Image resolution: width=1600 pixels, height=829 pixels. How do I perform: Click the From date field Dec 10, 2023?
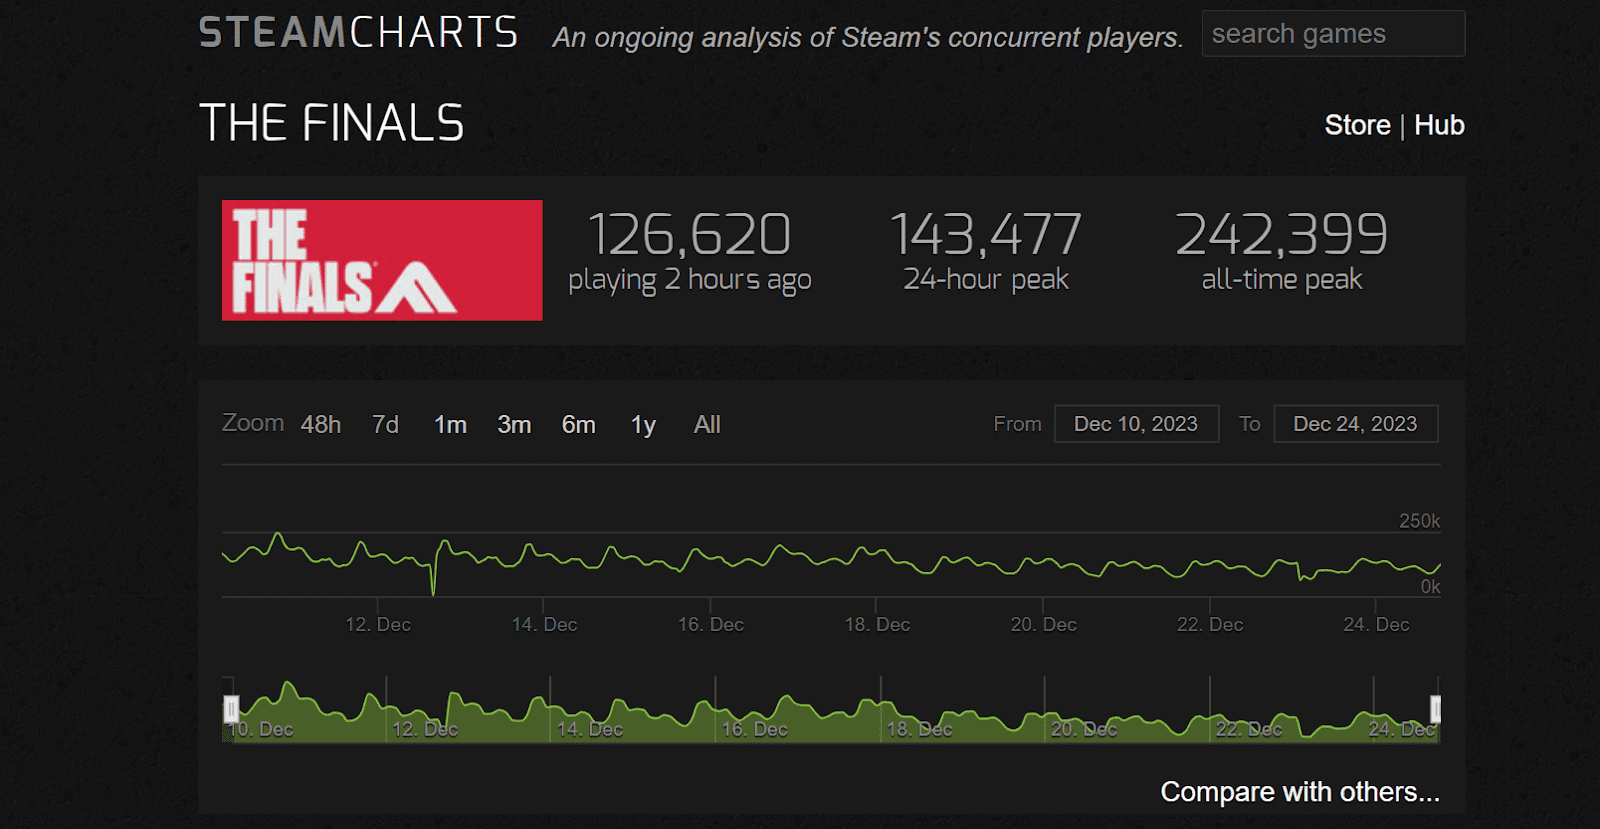[1136, 424]
